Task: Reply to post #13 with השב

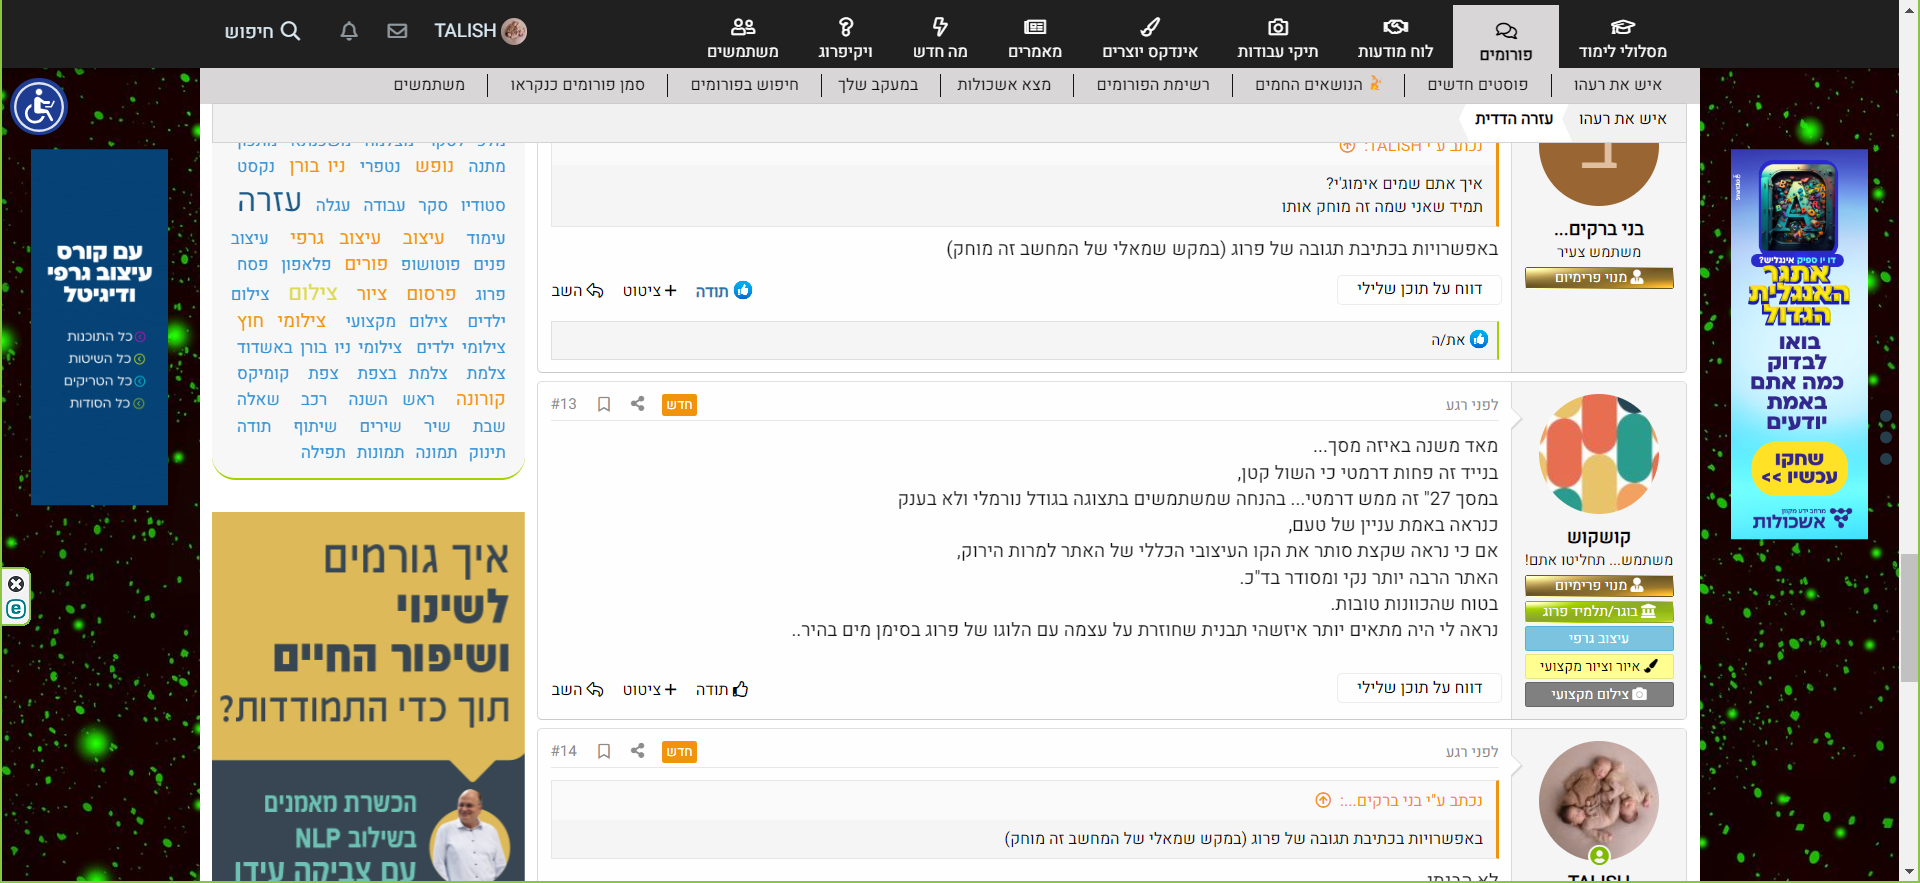Action: pyautogui.click(x=577, y=689)
